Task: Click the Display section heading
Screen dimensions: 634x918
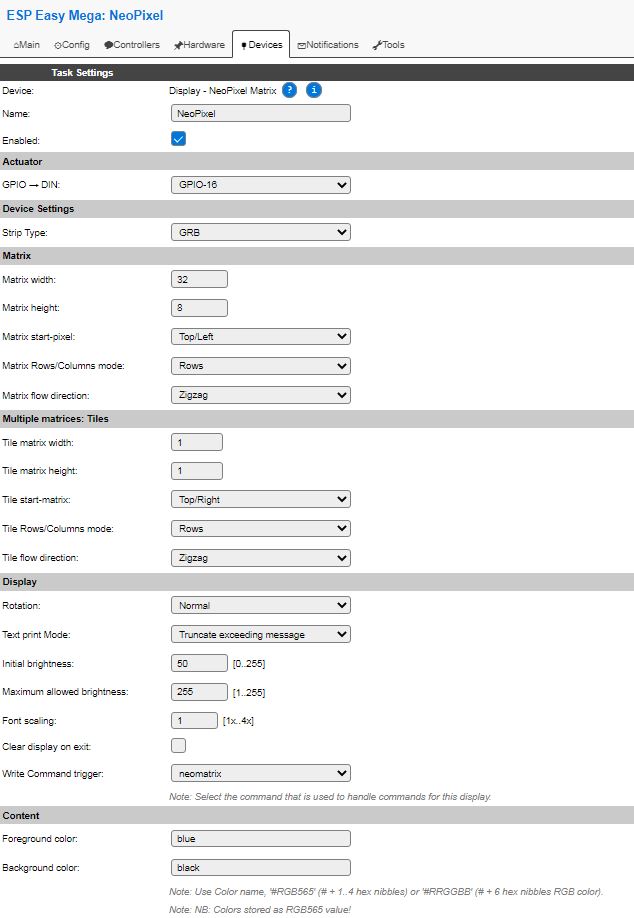Action: point(19,582)
